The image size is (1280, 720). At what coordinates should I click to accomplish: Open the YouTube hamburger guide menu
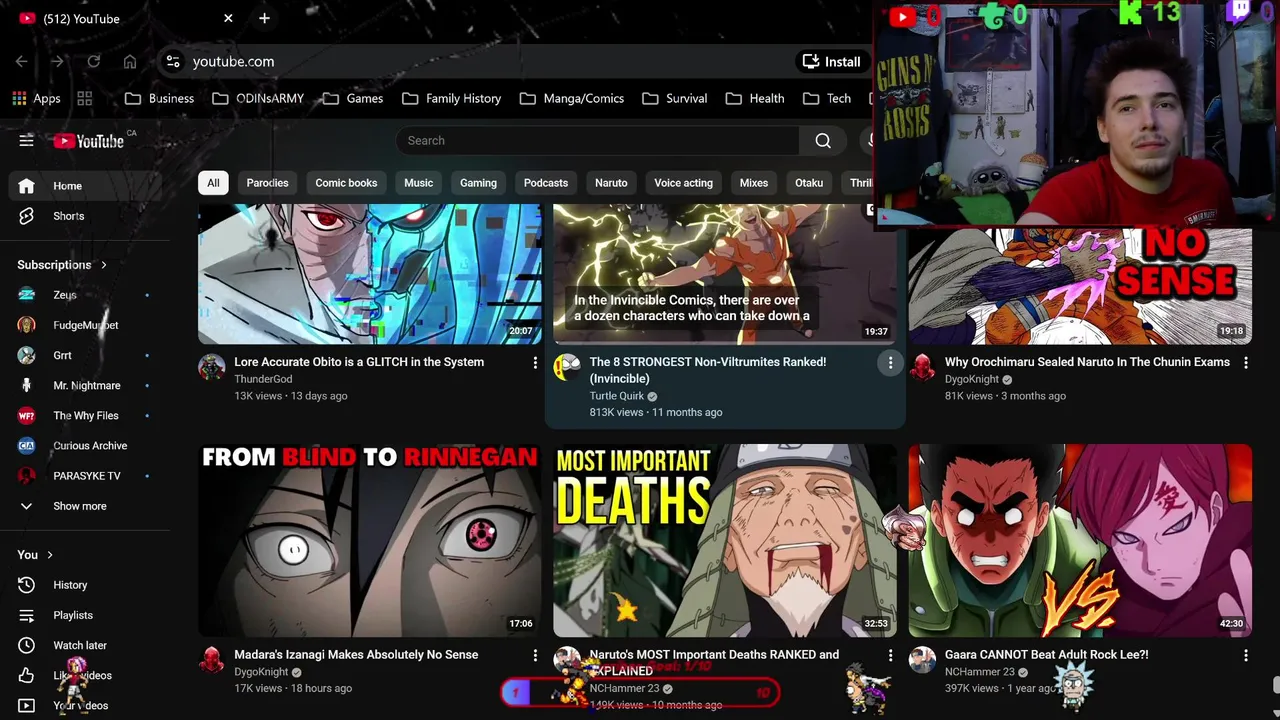(26, 141)
